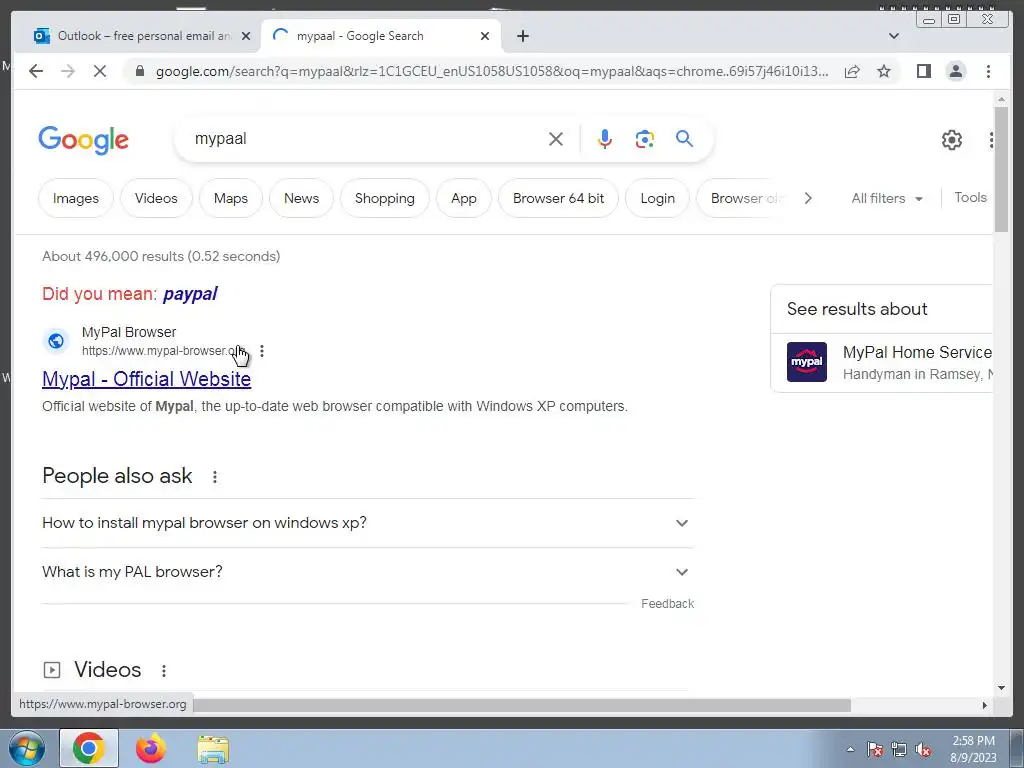
Task: Show more filter chips with right arrow
Action: click(x=808, y=199)
